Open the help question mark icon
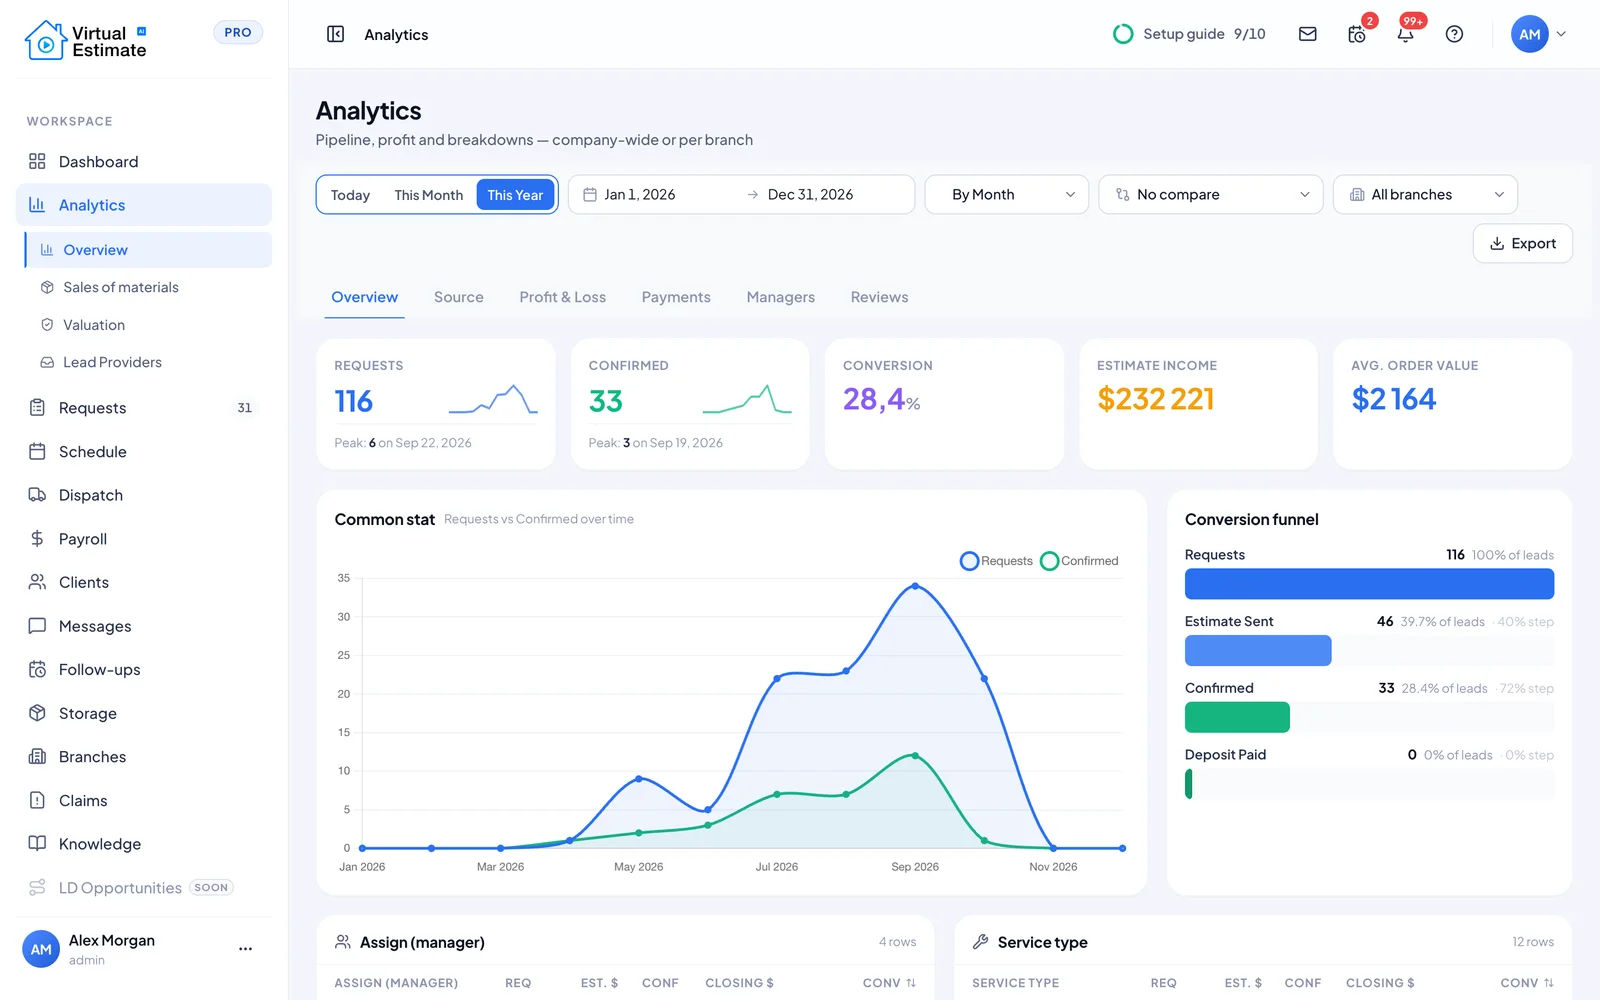 (1454, 34)
